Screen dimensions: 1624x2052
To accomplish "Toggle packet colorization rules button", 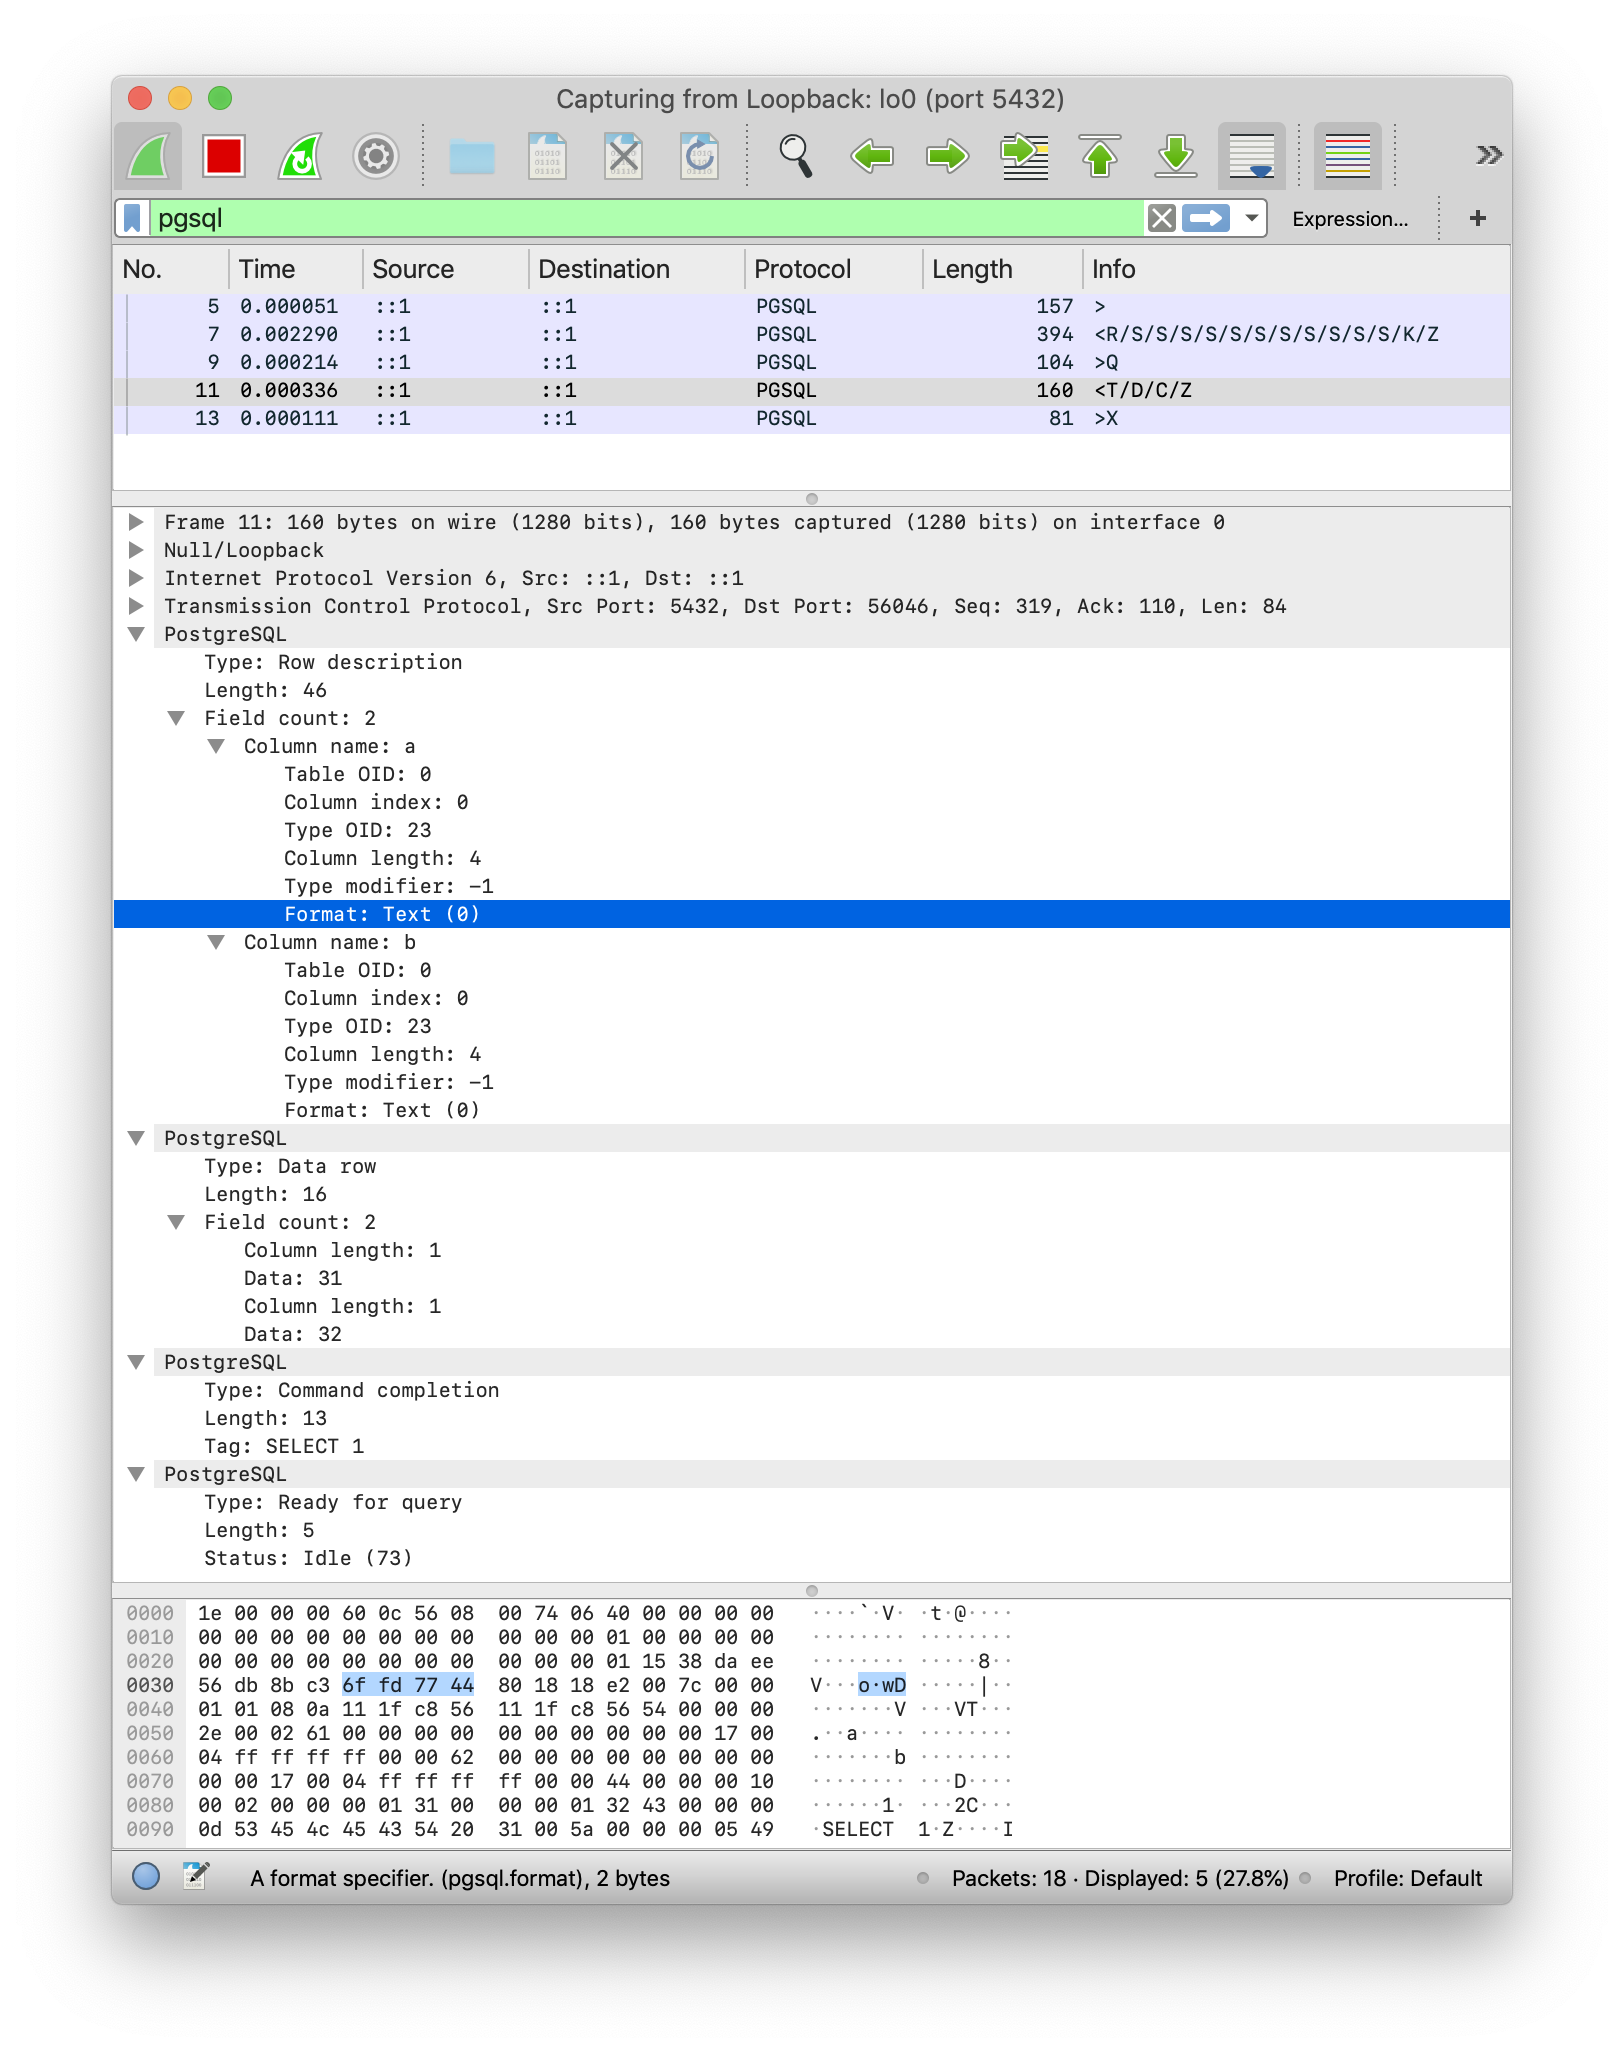I will [x=1347, y=156].
